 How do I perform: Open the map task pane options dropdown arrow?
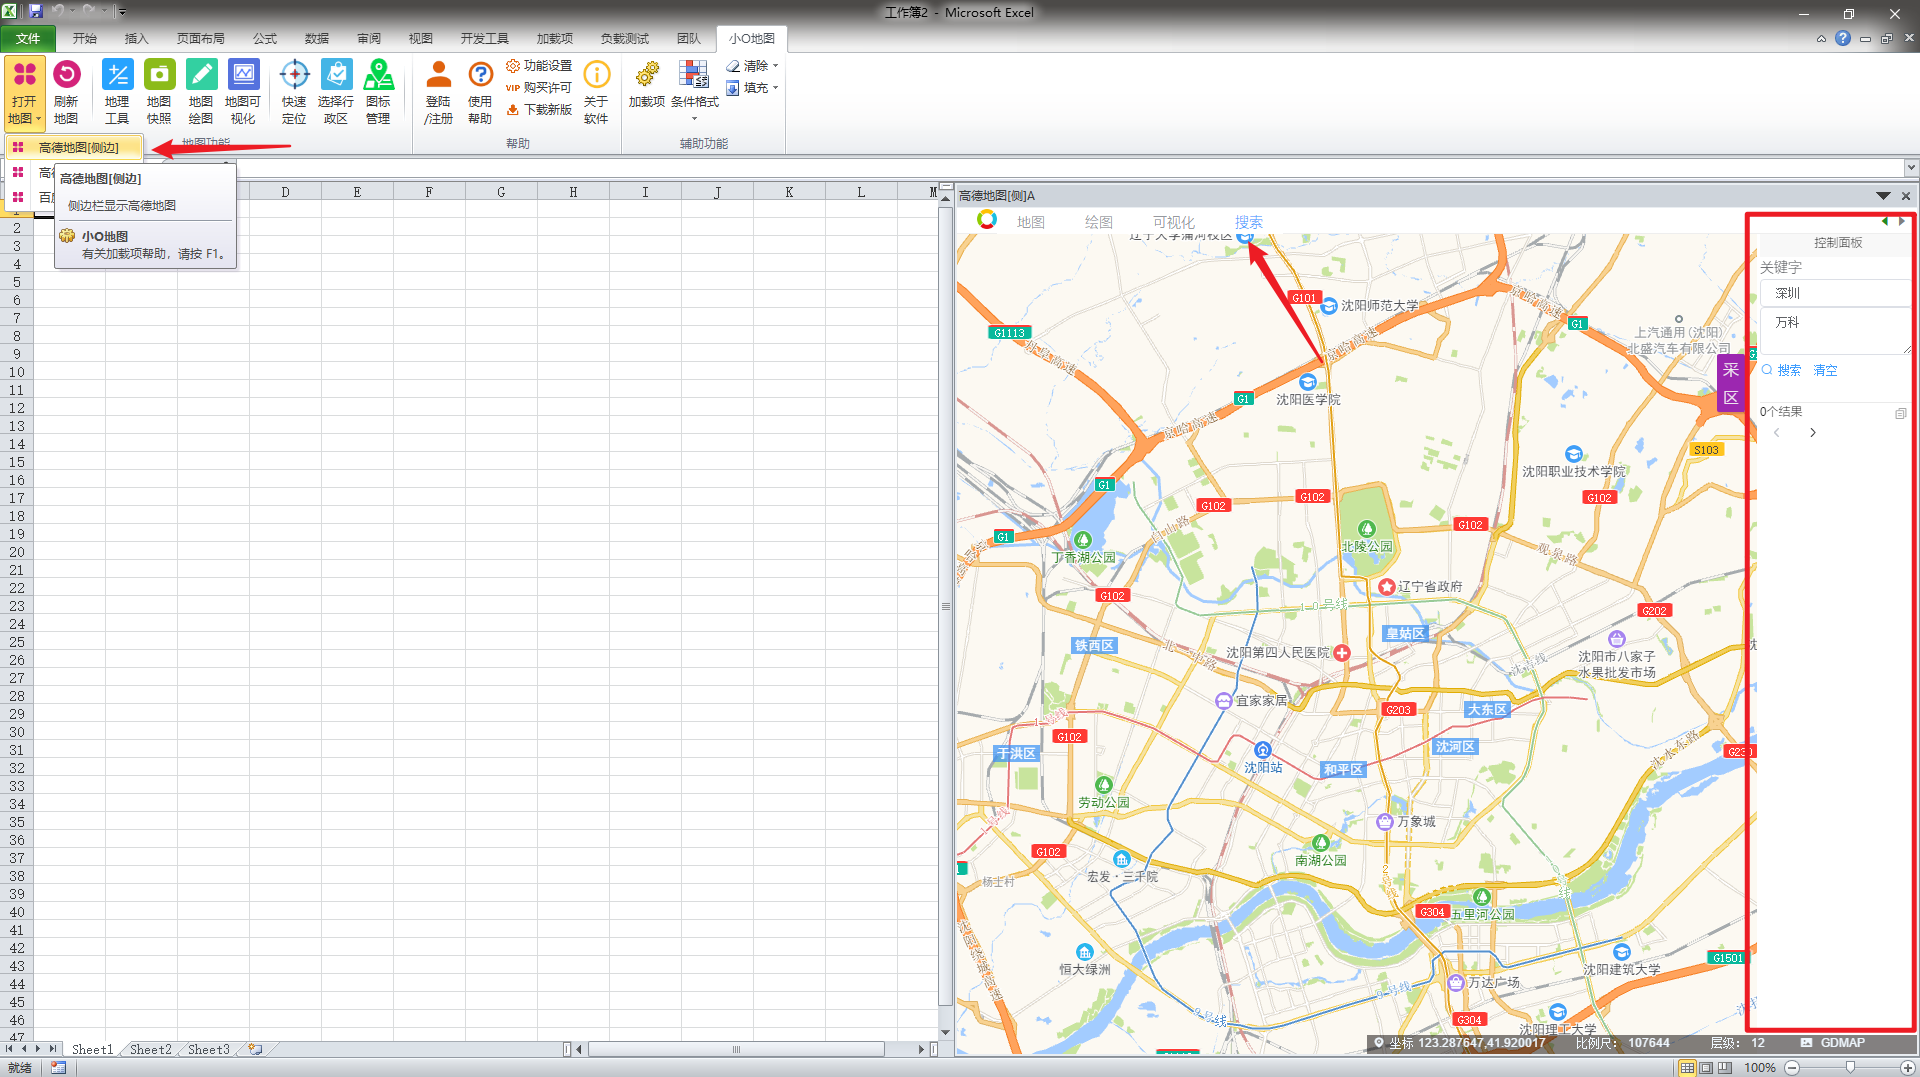click(x=1883, y=196)
